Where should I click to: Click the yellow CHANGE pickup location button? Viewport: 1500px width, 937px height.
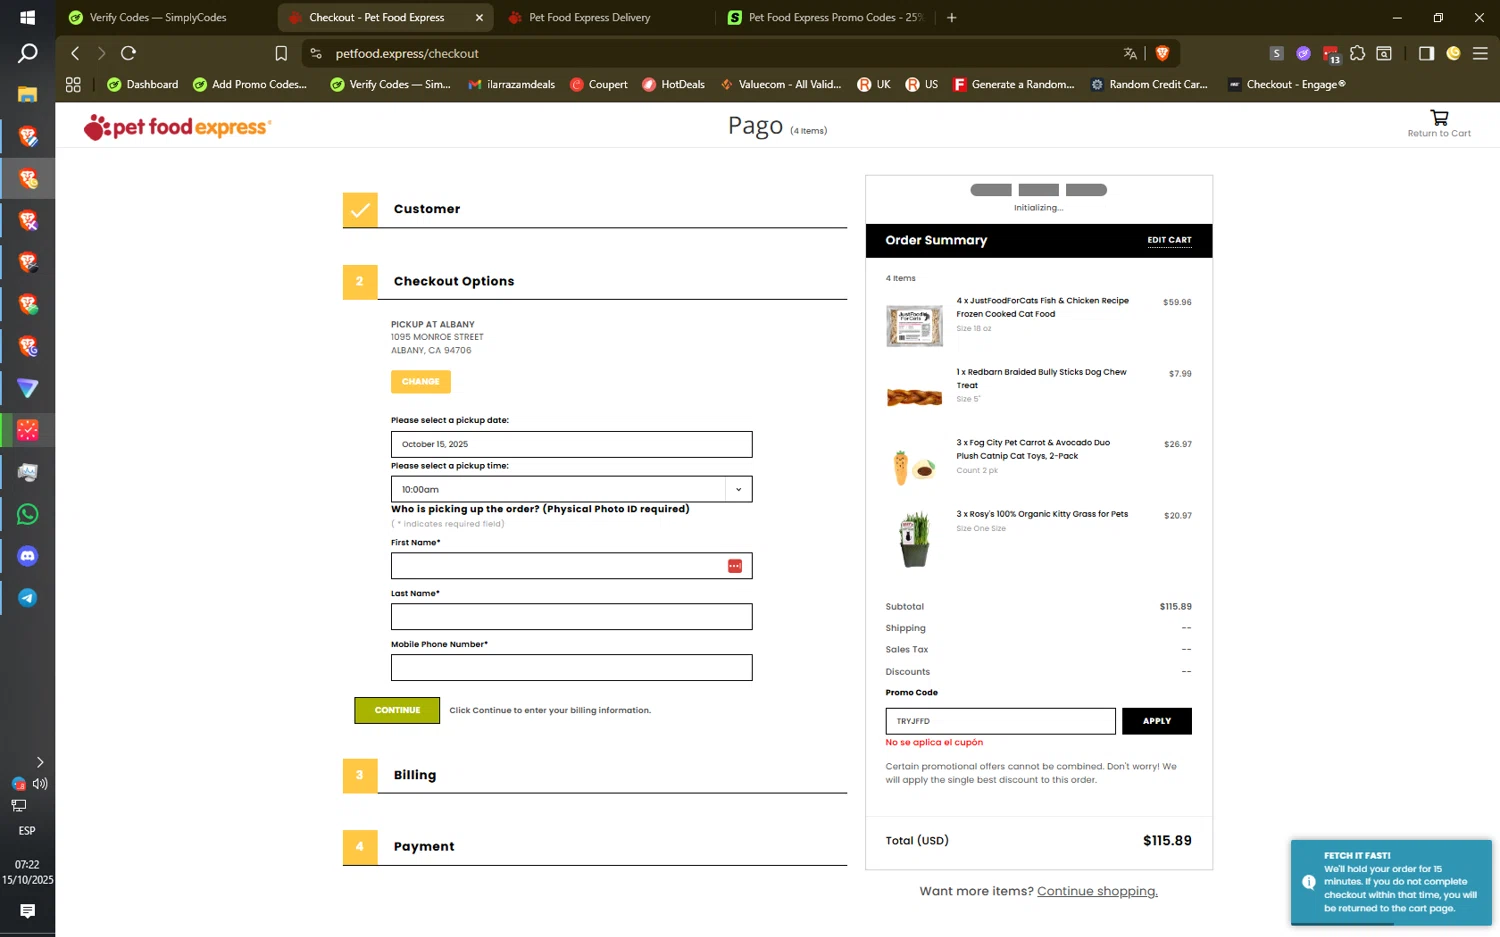coord(420,382)
